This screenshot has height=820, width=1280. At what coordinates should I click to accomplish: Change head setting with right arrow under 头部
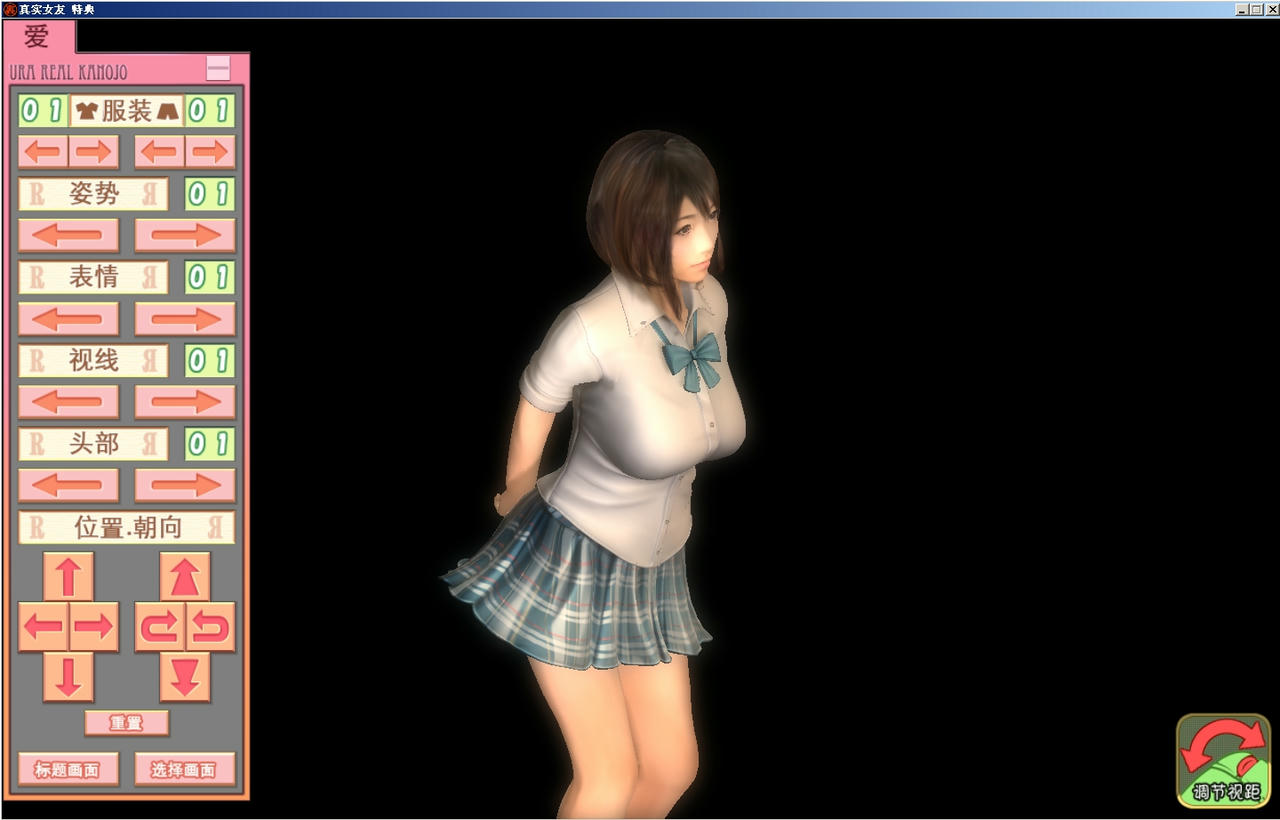click(183, 484)
